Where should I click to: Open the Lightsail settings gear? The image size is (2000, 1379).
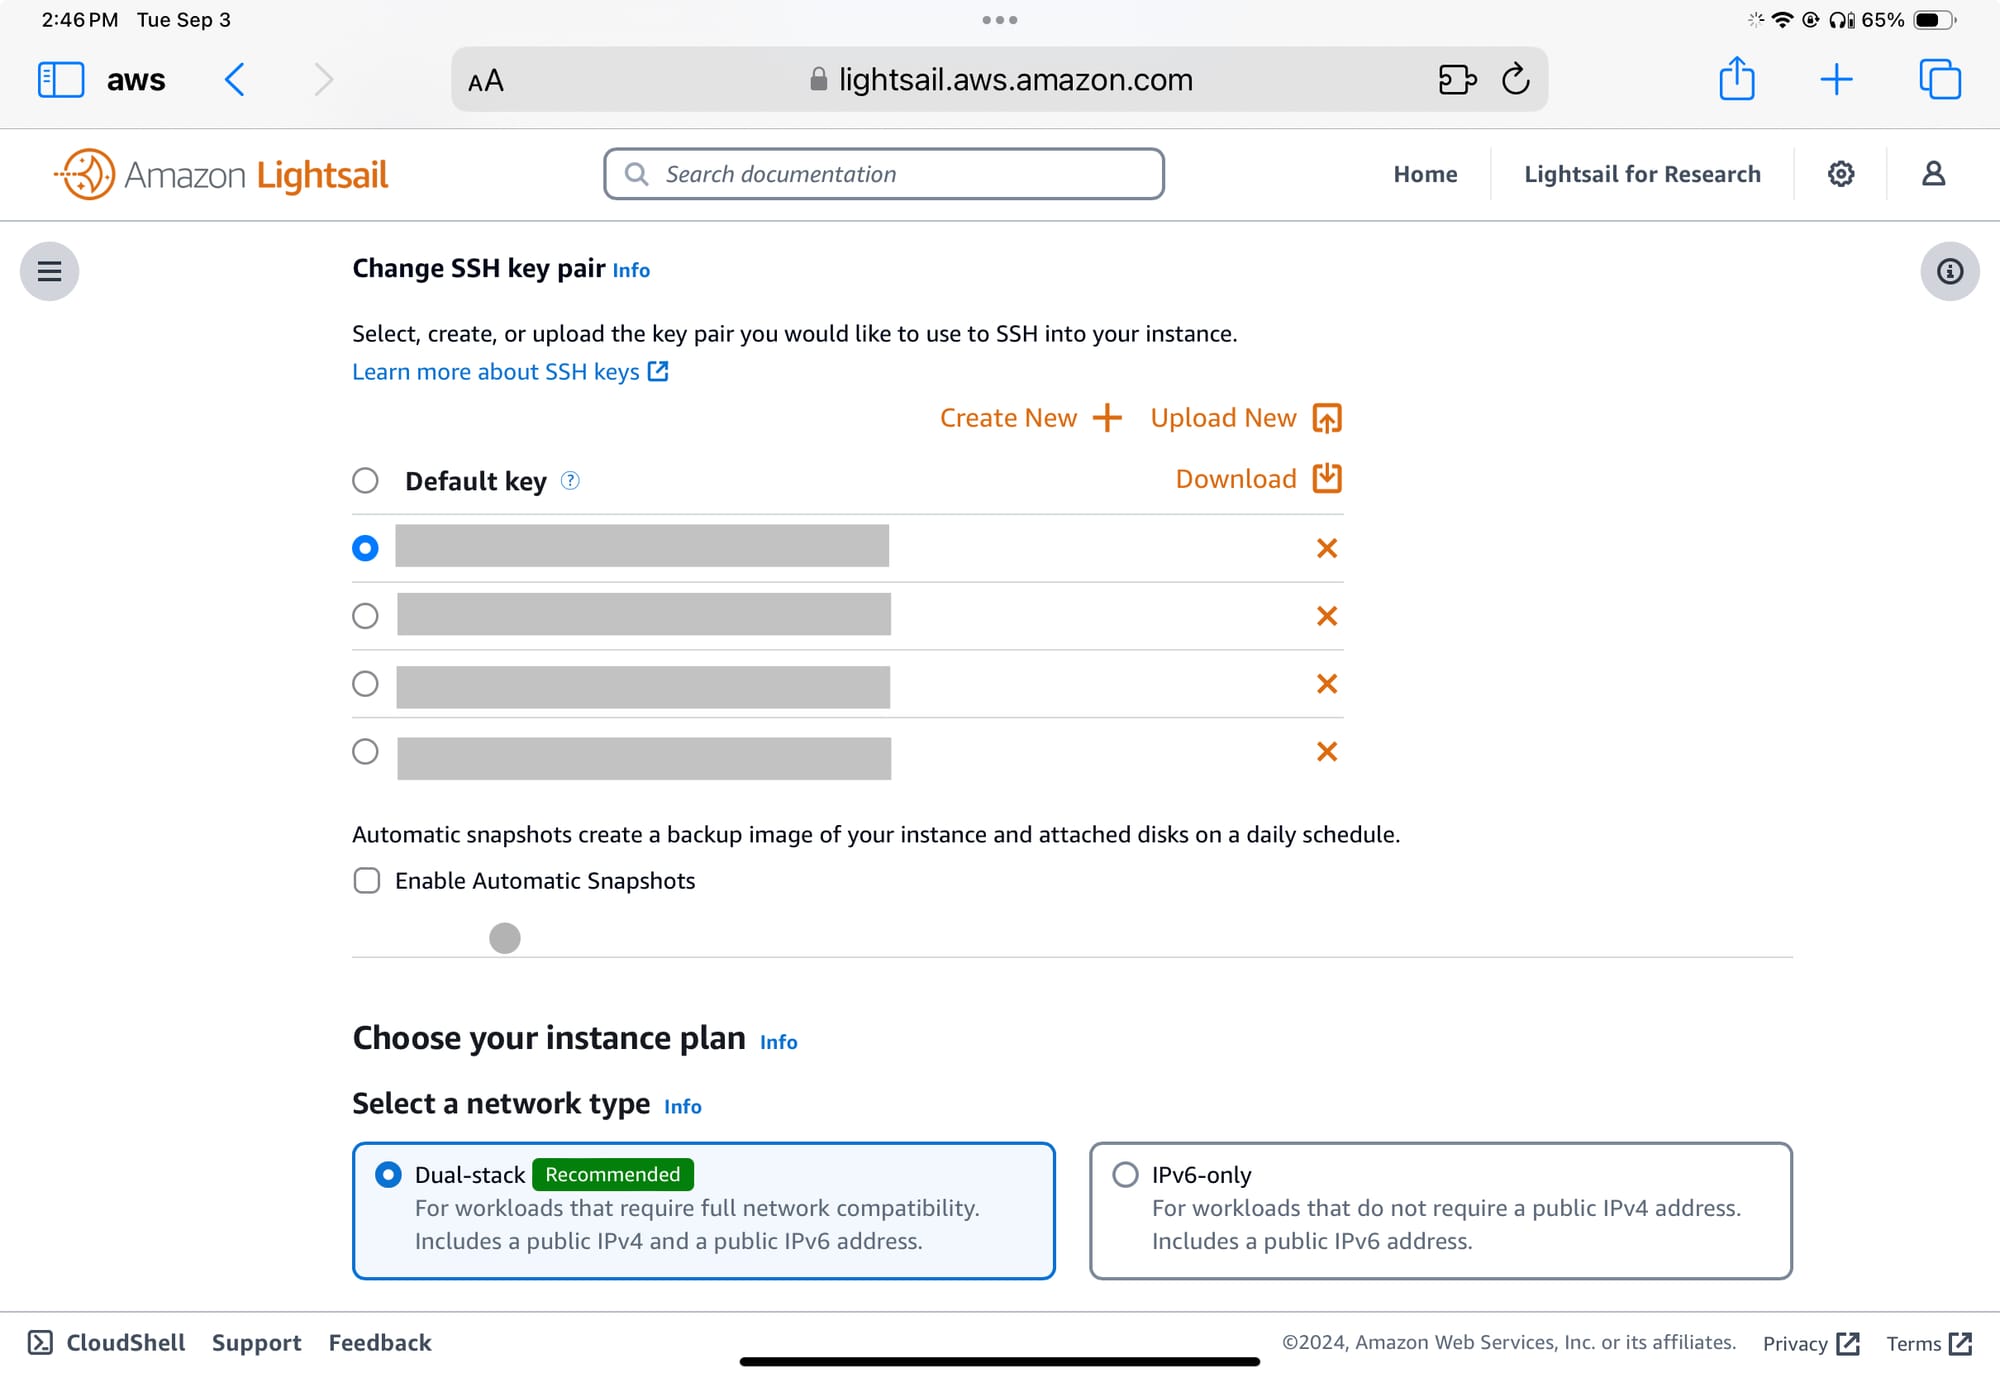click(x=1841, y=174)
